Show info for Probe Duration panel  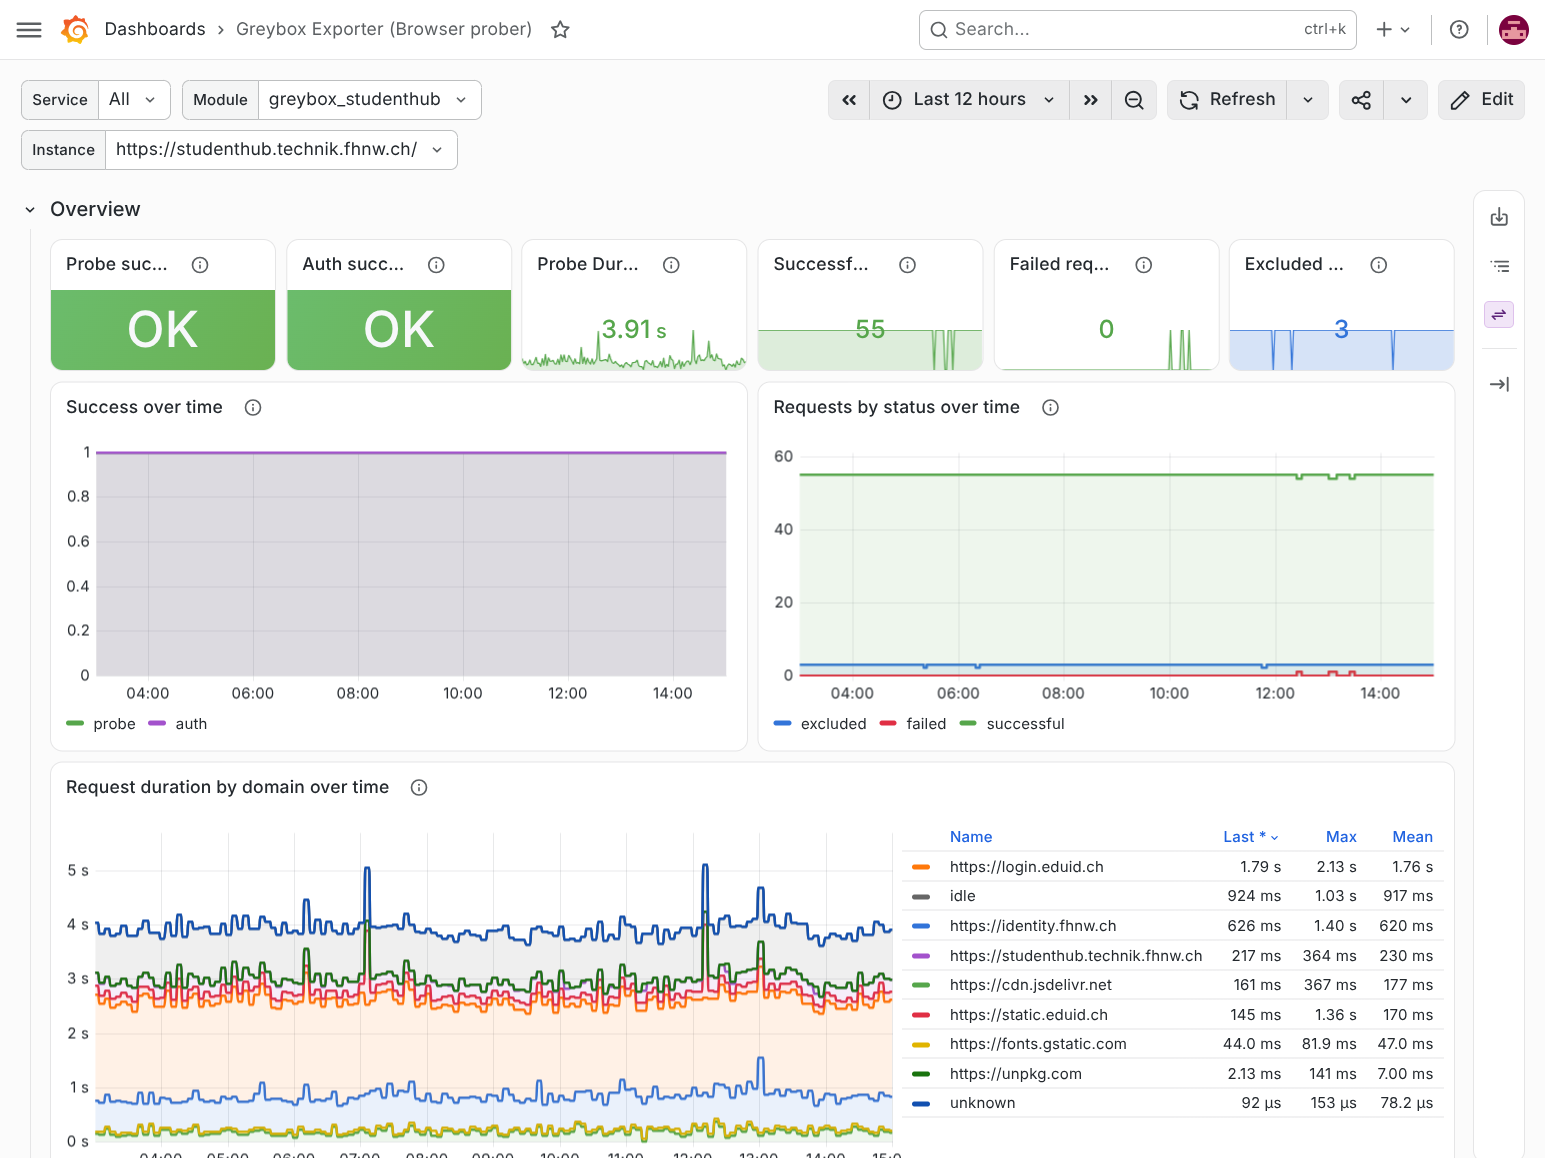[x=671, y=265]
